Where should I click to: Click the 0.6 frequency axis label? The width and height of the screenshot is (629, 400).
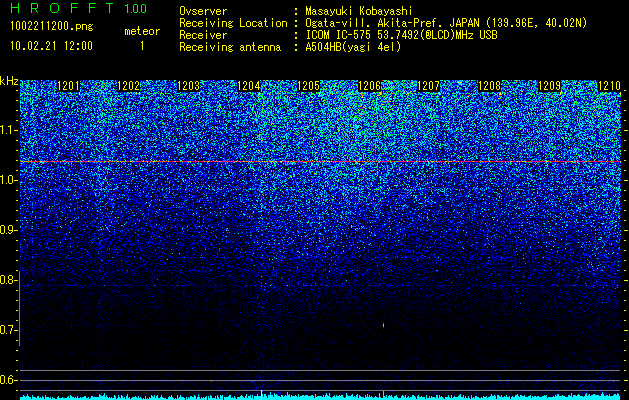click(x=8, y=380)
